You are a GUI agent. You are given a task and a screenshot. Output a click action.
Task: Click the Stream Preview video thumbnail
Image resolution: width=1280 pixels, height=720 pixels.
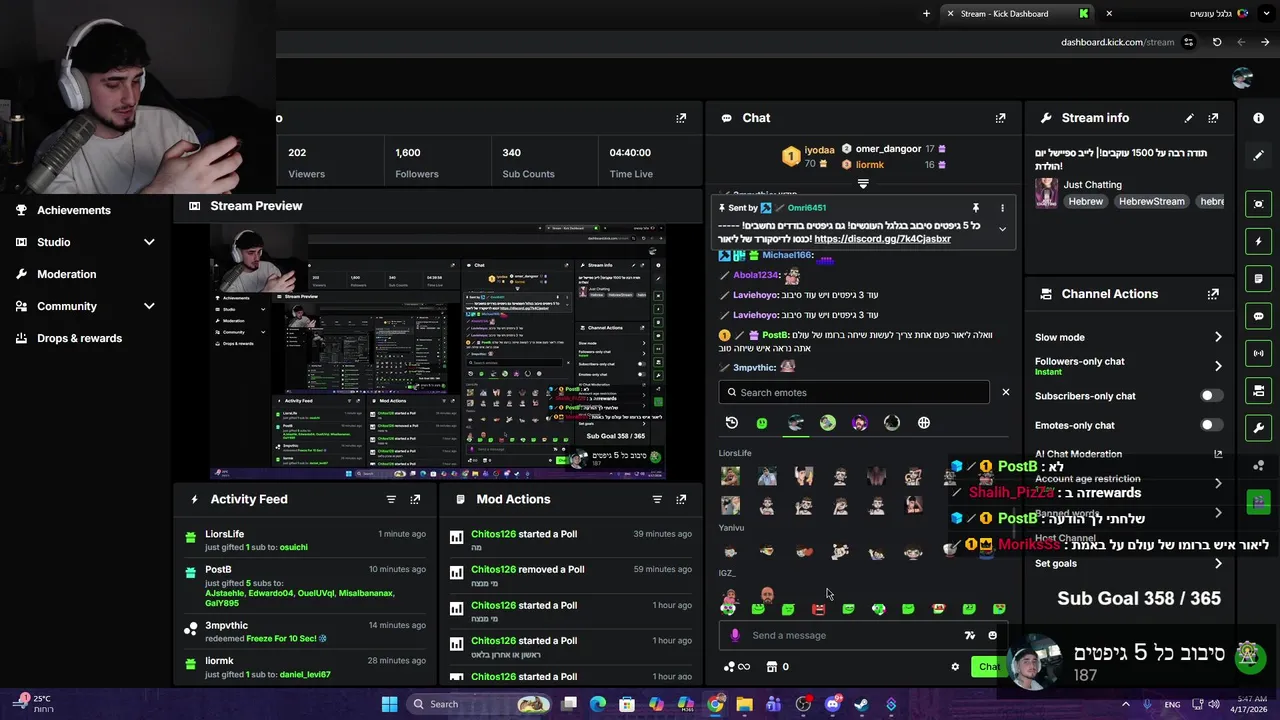pos(438,351)
